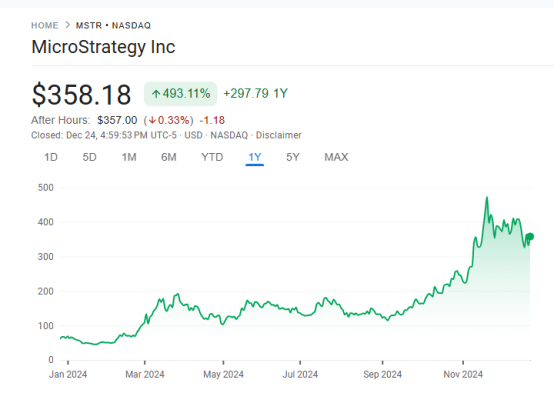Viewport: 554px width, 393px height.
Task: Click the up arrow in percentage badge
Action: click(x=156, y=94)
